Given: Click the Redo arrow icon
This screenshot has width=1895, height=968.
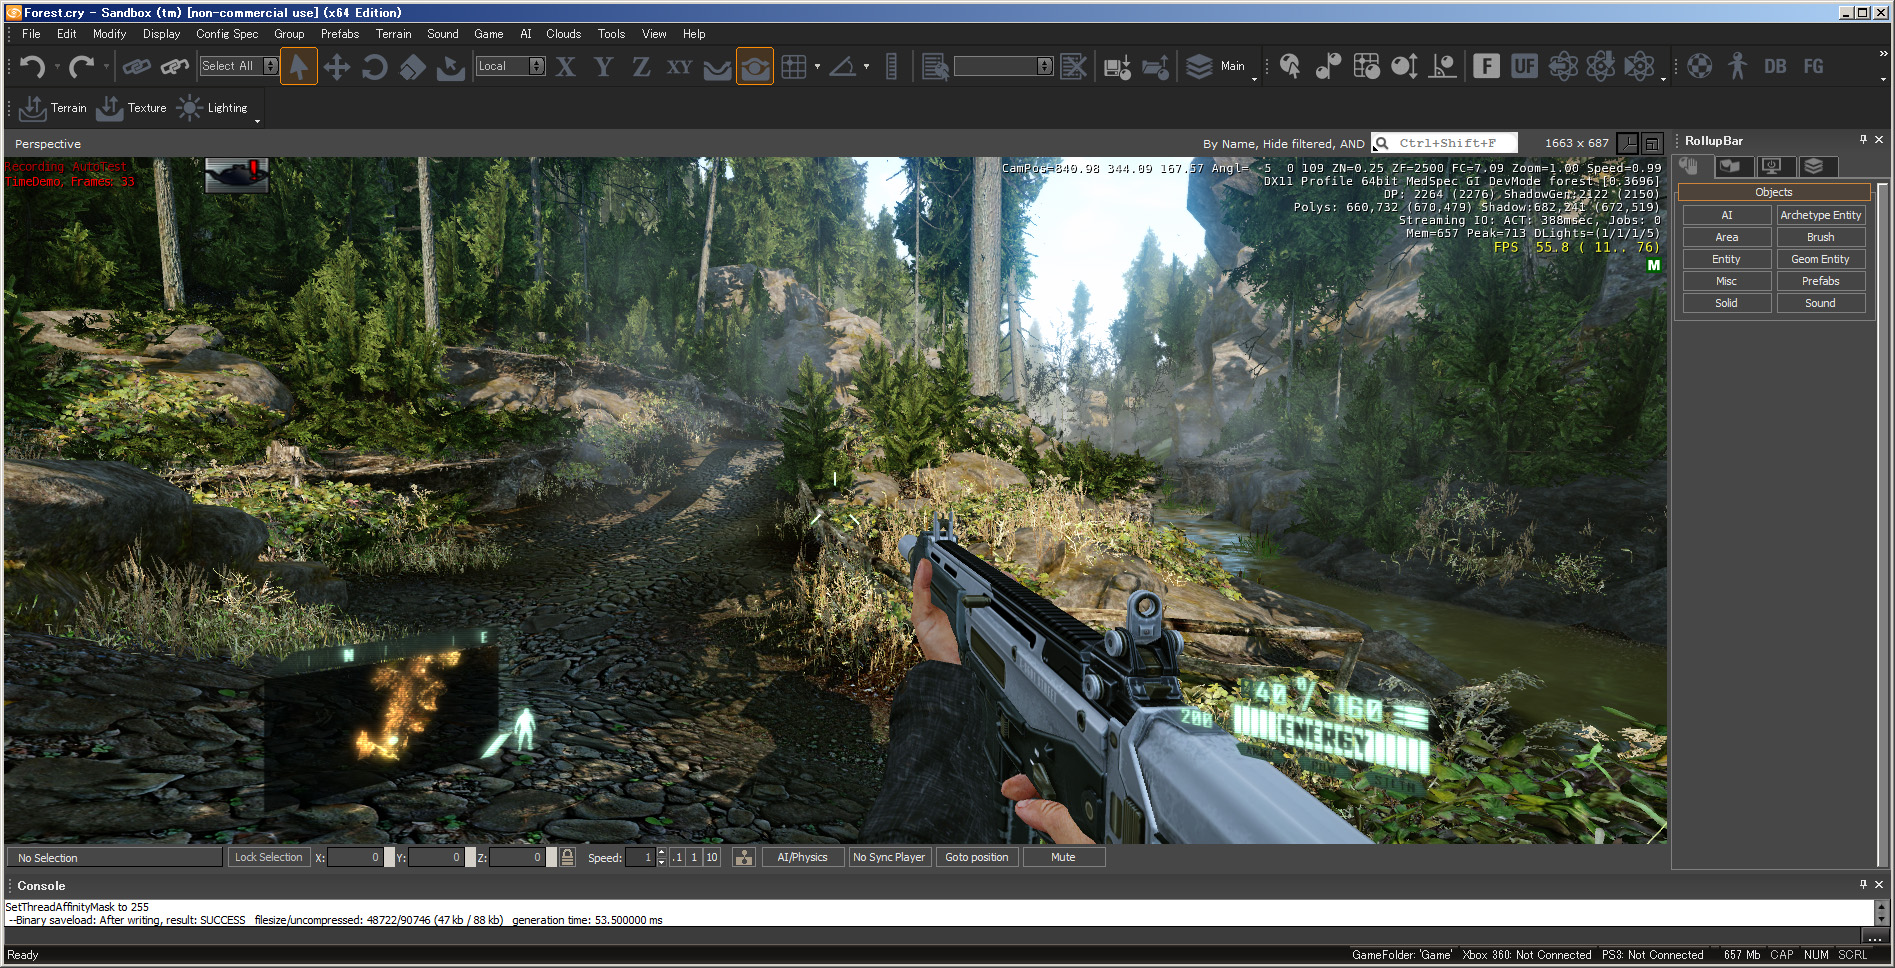Looking at the screenshot, I should [81, 67].
